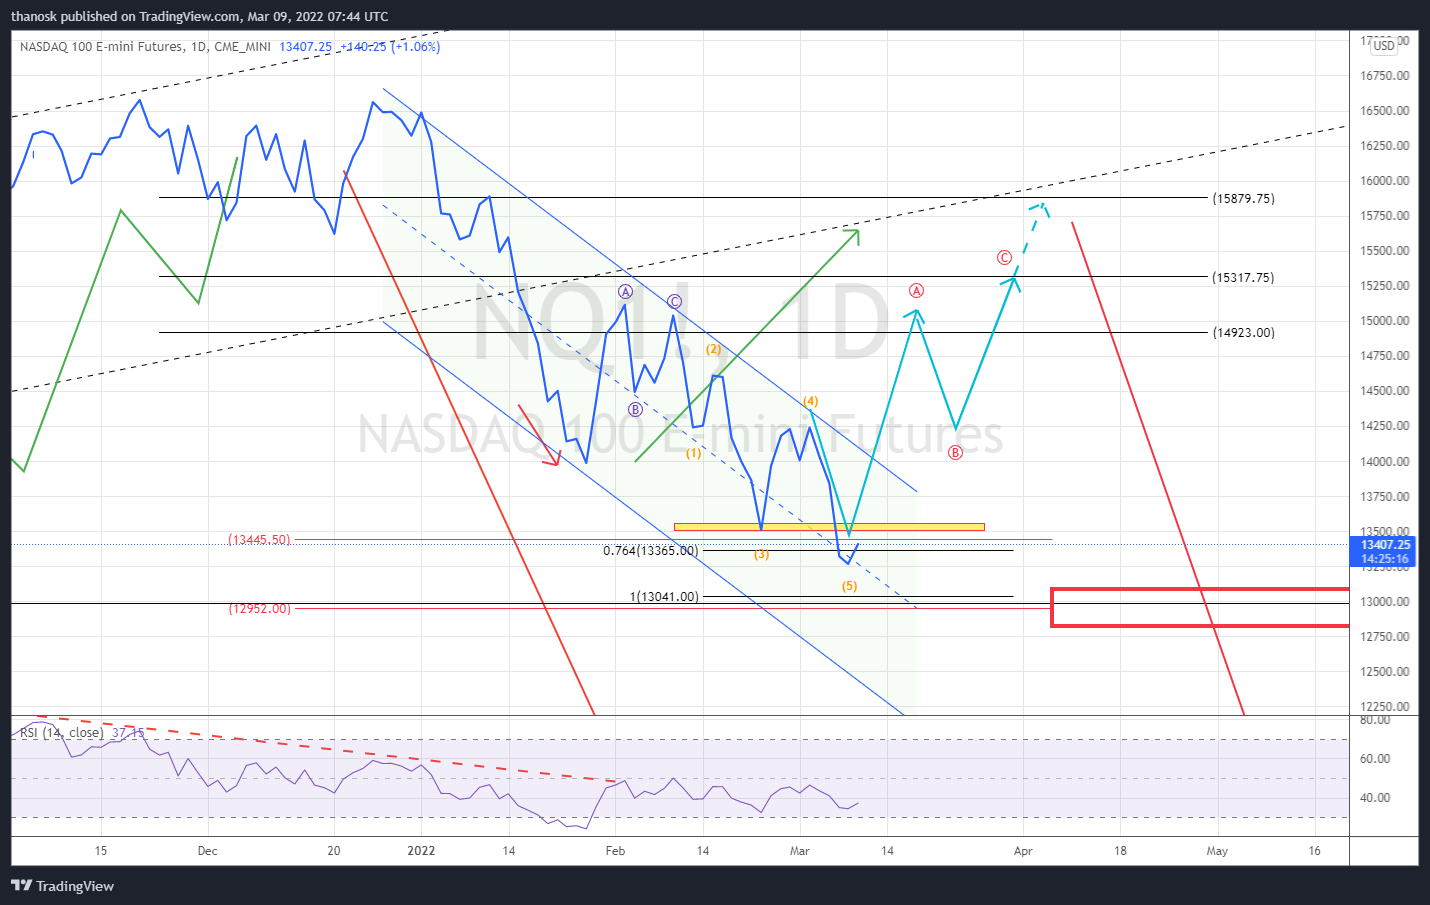The height and width of the screenshot is (905, 1430).
Task: Select the orange (4) wave label
Action: click(810, 401)
